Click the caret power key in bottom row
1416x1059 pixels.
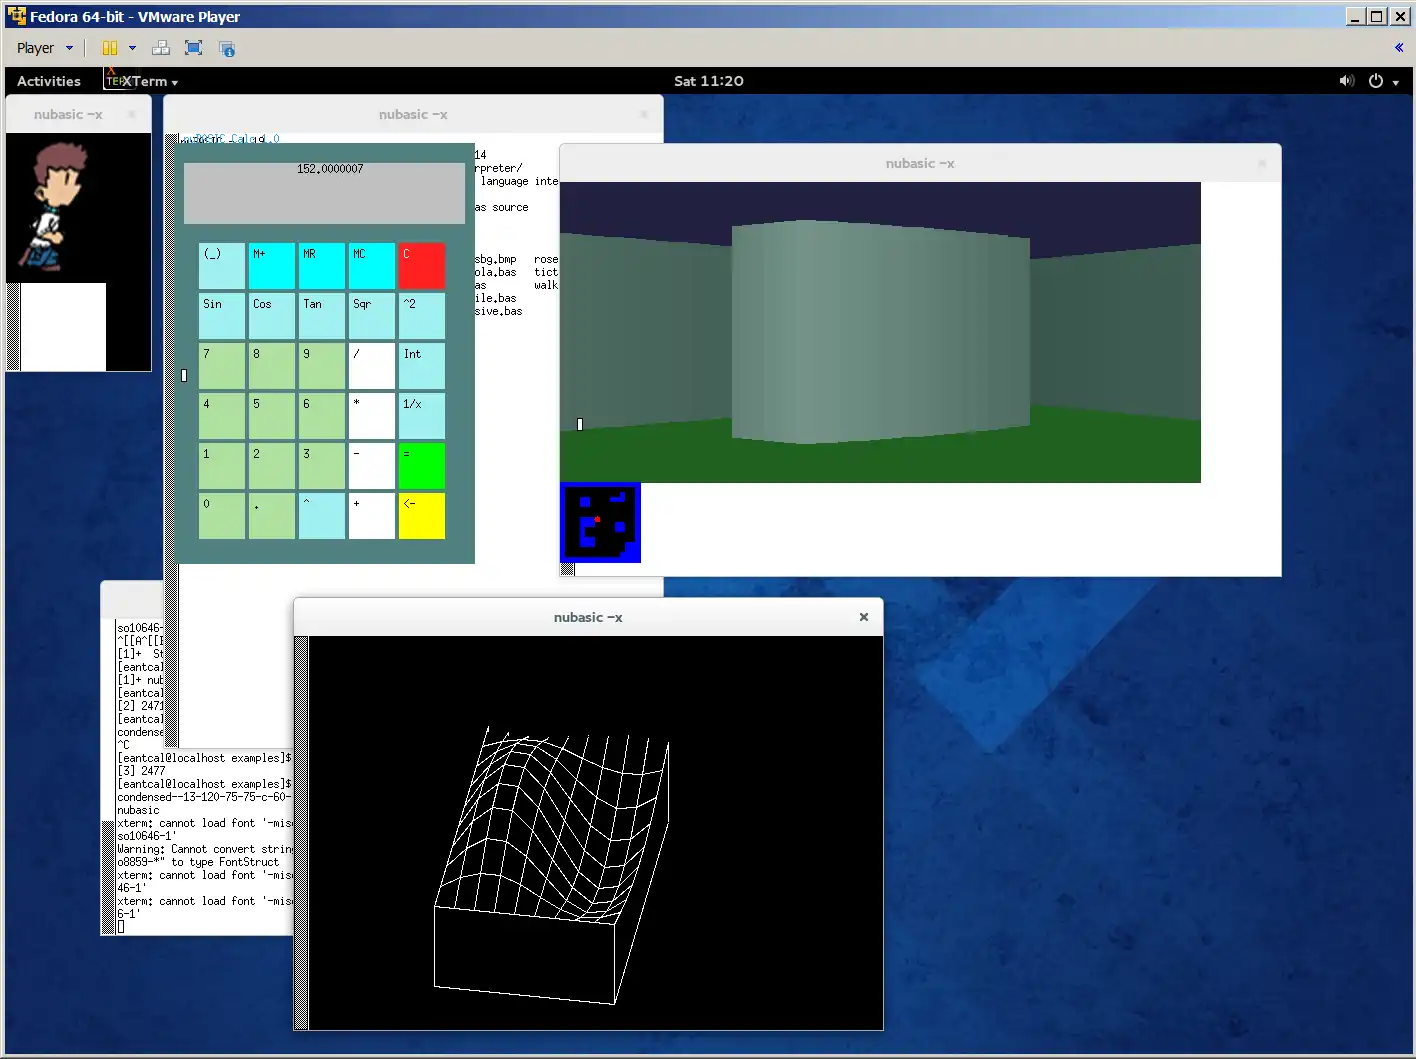click(x=322, y=516)
